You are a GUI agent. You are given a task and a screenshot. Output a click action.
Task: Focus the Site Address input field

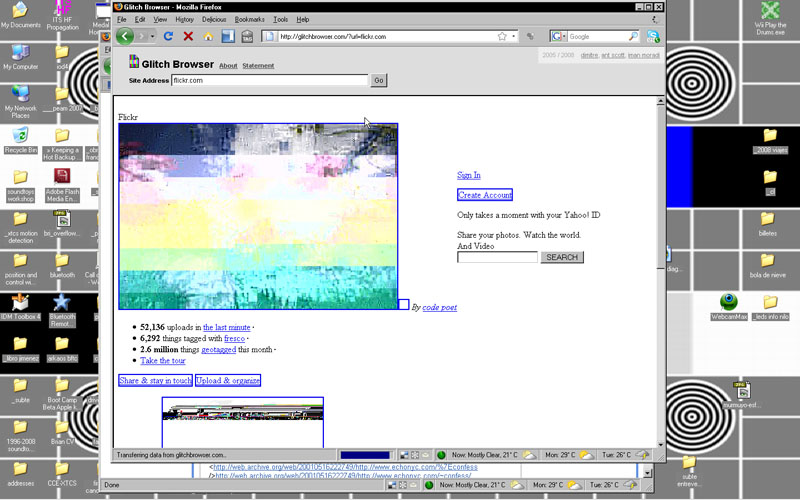pyautogui.click(x=269, y=80)
